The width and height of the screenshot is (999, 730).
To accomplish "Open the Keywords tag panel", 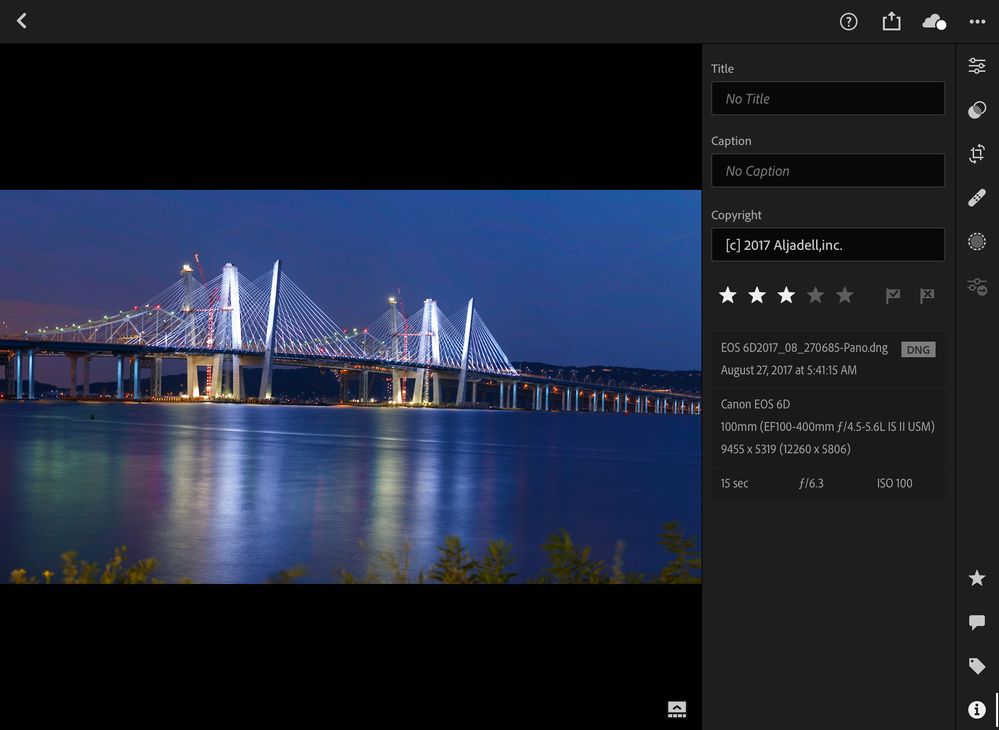I will [977, 666].
